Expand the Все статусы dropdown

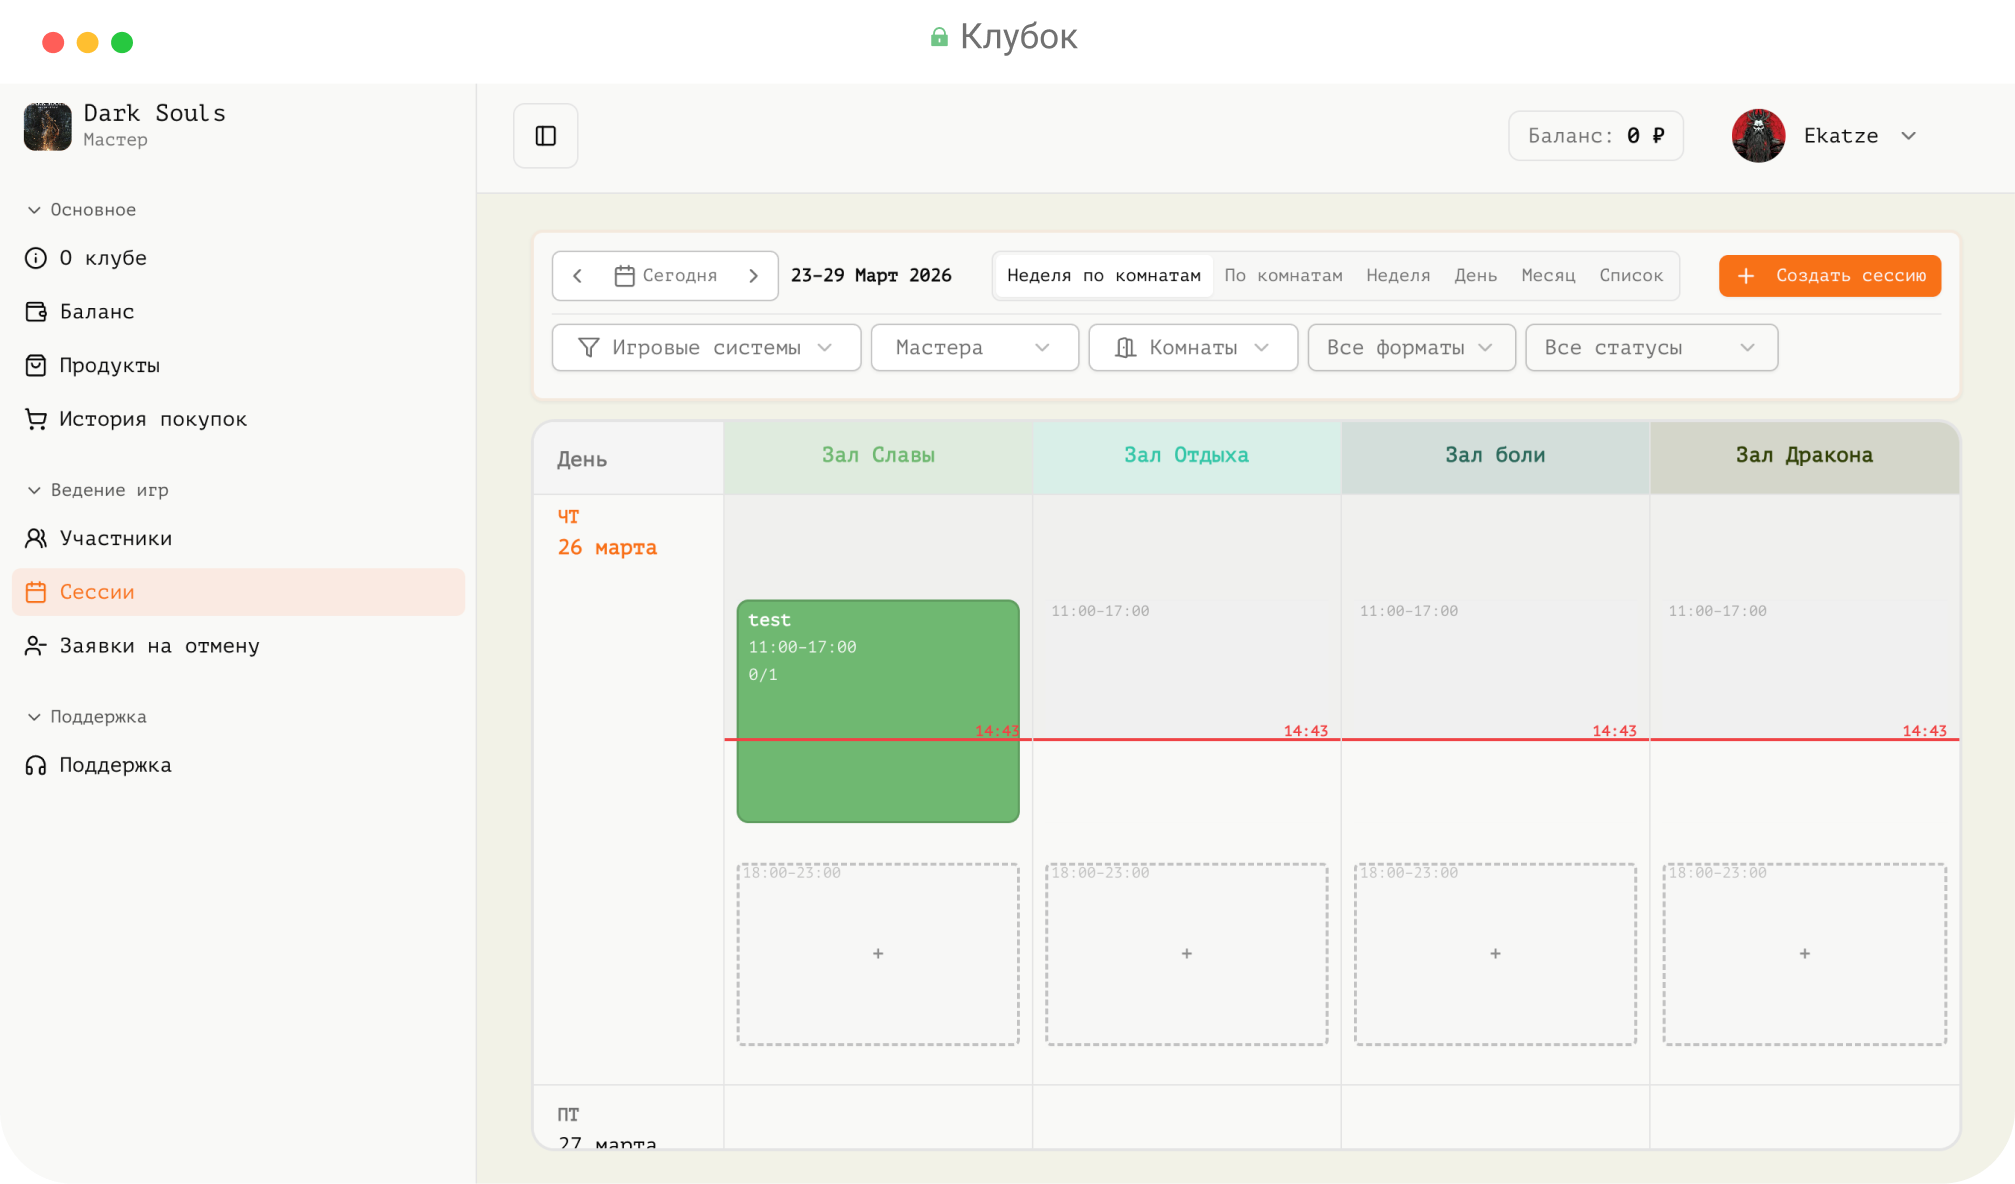[1651, 348]
